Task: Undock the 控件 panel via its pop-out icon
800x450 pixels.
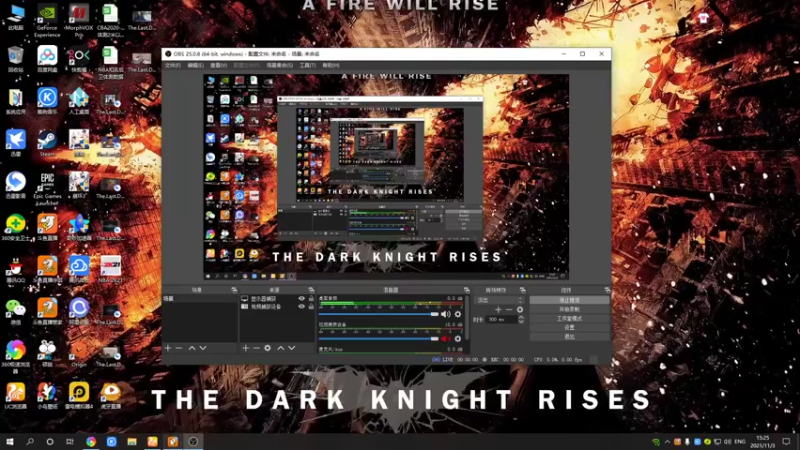Action: click(607, 290)
